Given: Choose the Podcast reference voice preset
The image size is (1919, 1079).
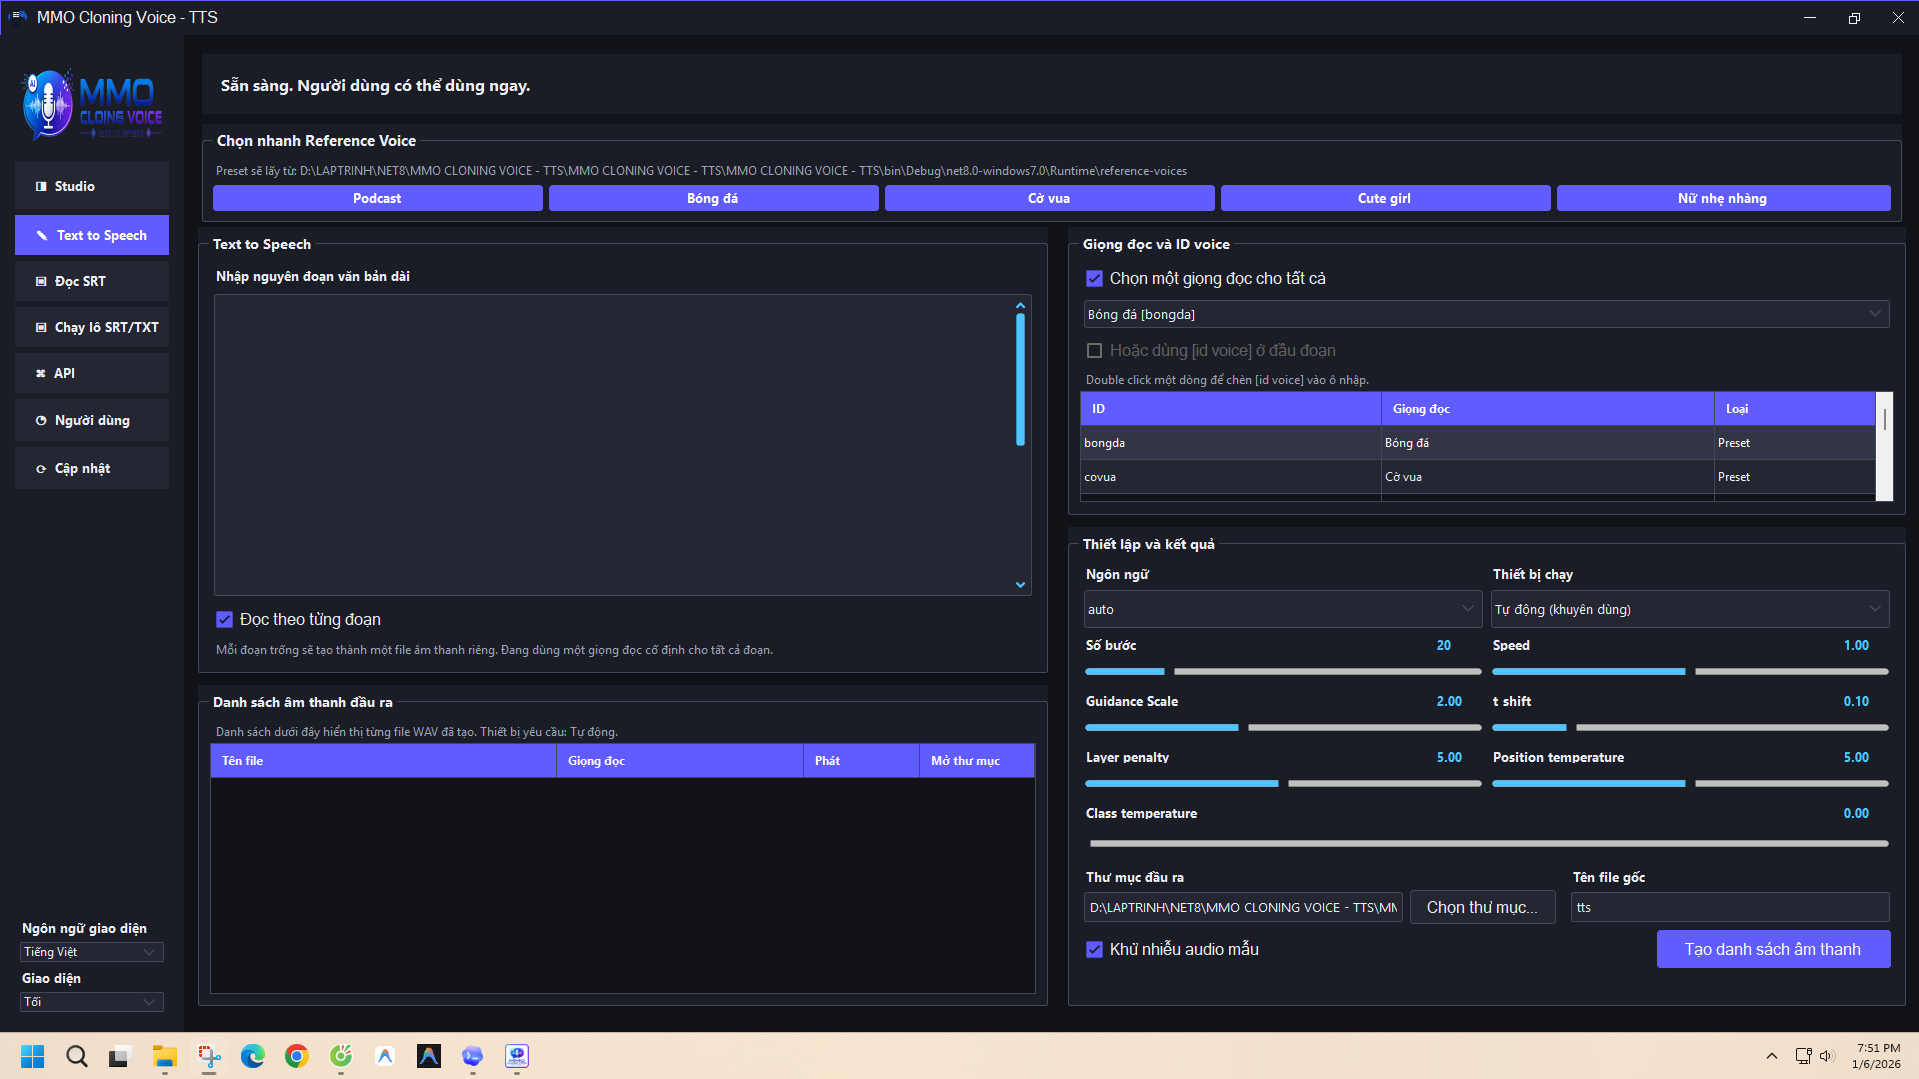Looking at the screenshot, I should (377, 198).
